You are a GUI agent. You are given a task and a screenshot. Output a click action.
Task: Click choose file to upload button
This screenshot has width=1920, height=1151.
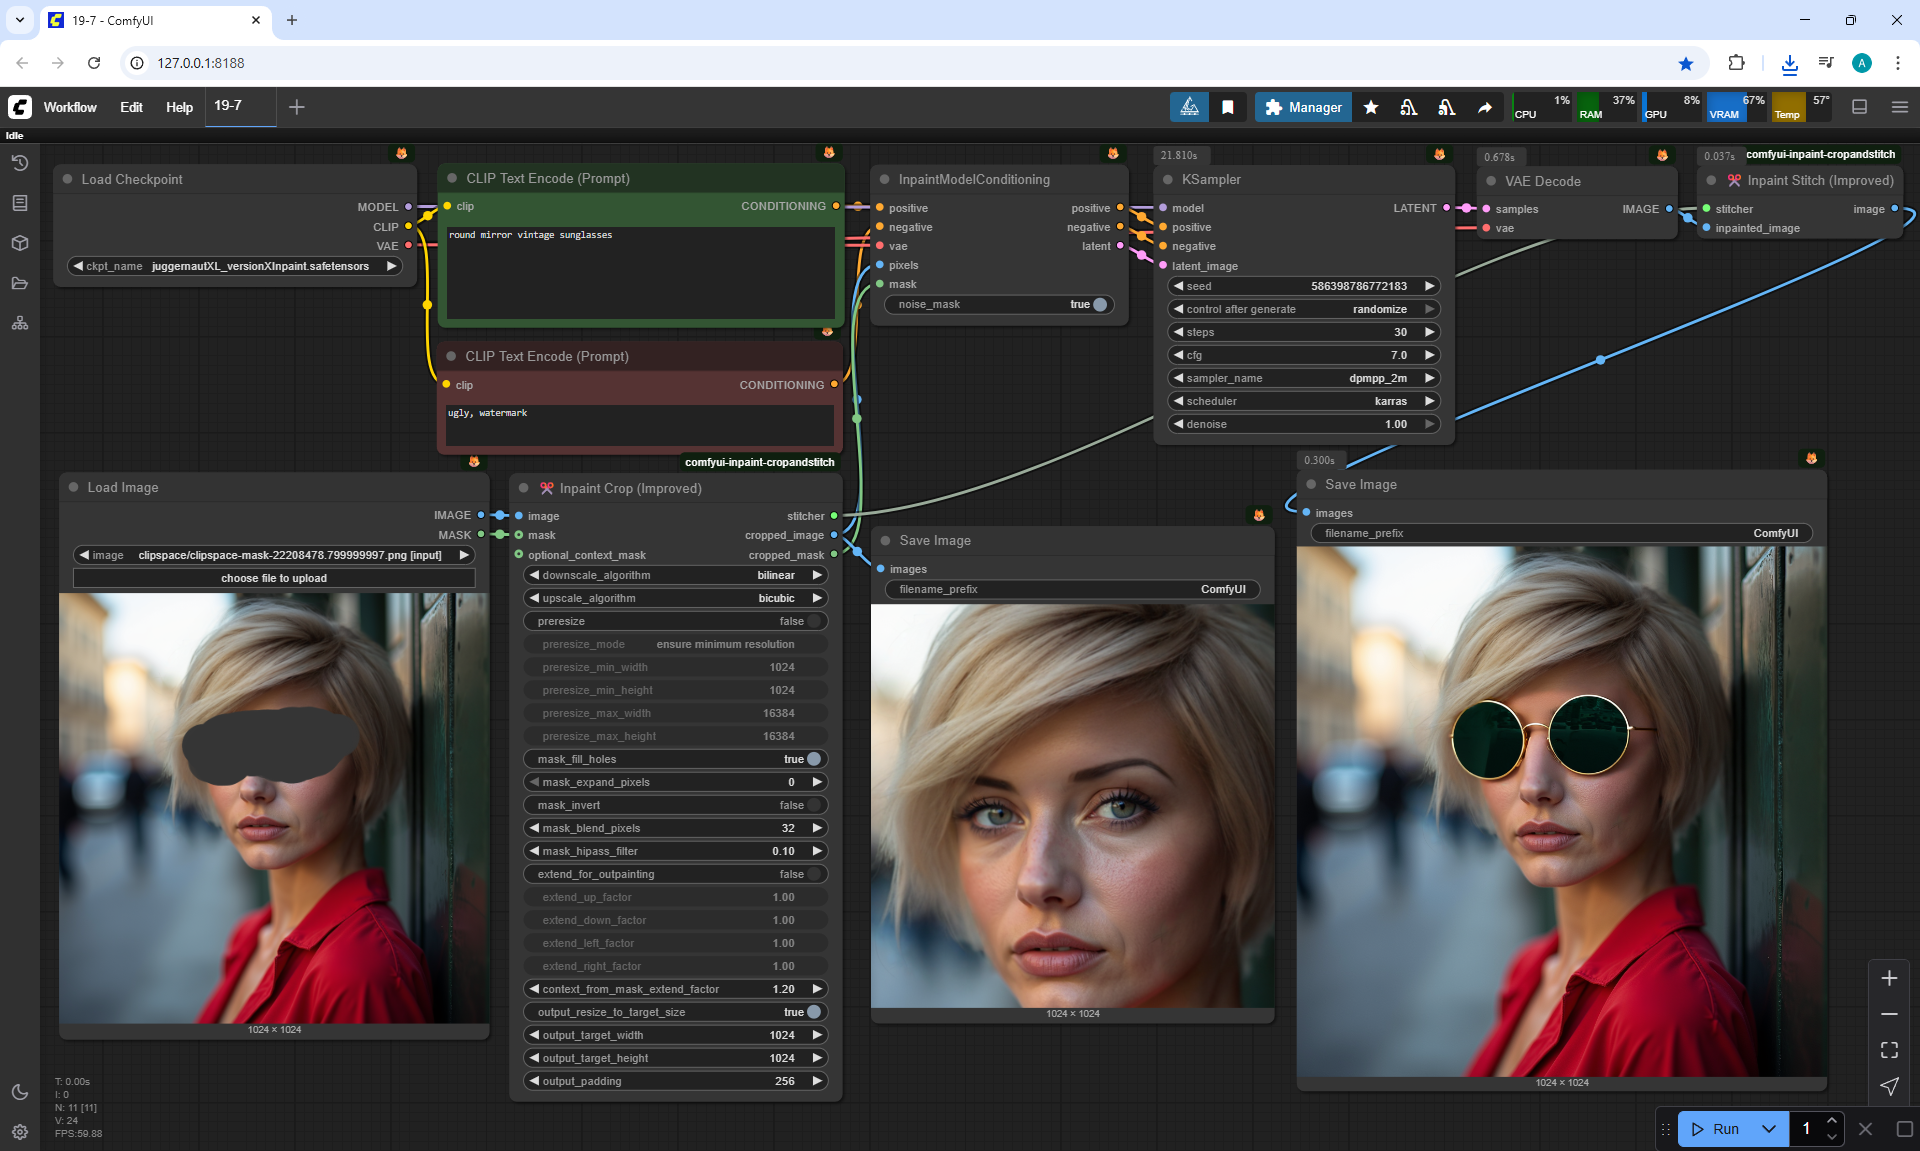click(274, 578)
